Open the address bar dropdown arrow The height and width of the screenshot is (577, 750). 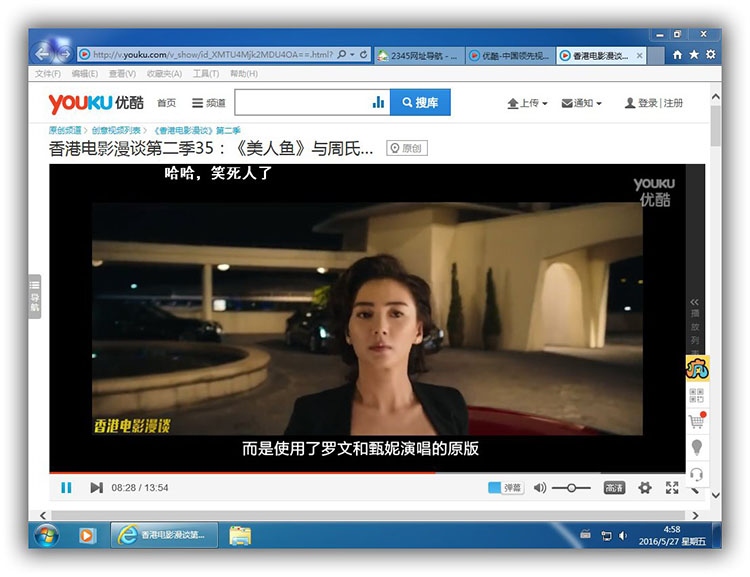(x=353, y=55)
